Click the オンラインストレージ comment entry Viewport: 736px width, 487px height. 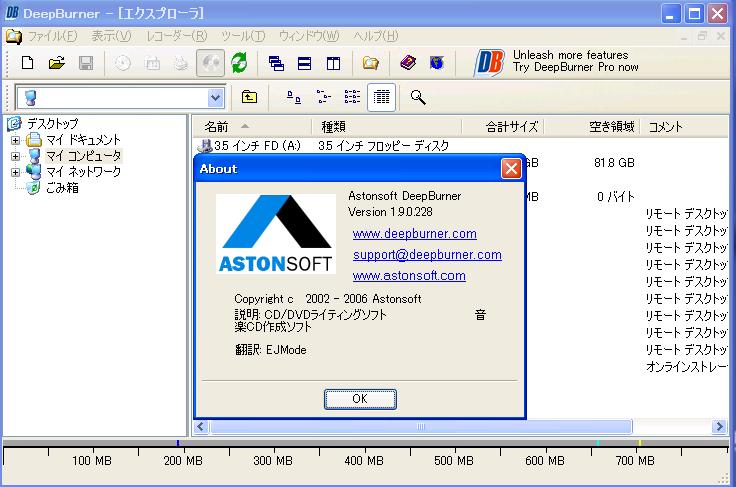pyautogui.click(x=687, y=366)
